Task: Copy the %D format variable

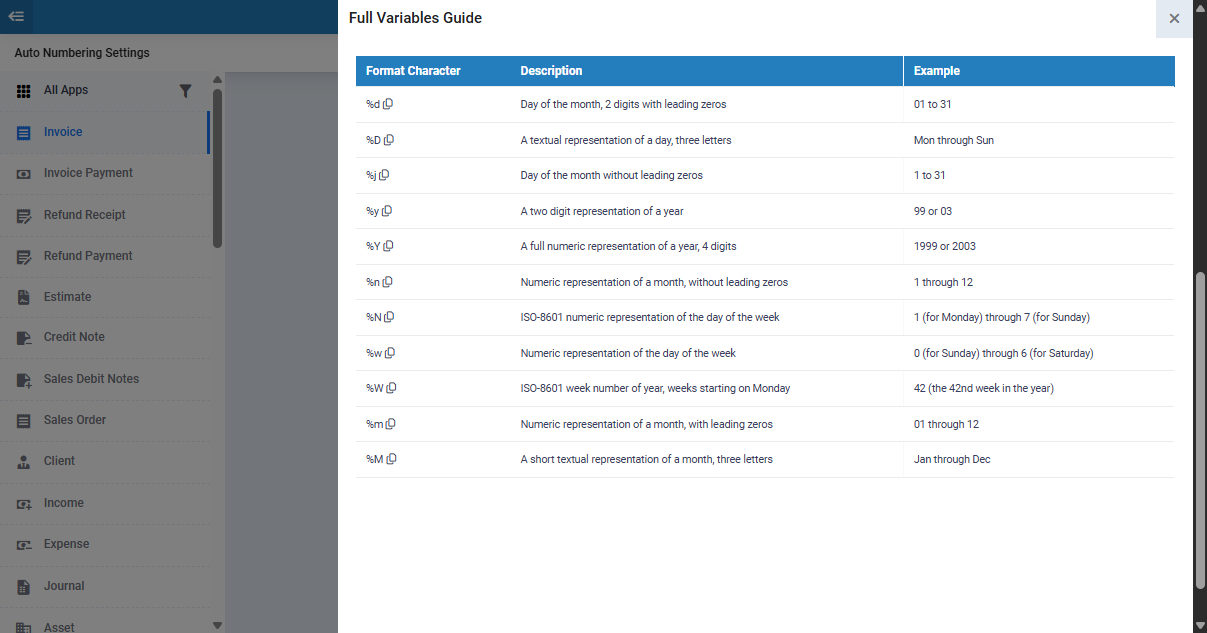Action: 389,140
